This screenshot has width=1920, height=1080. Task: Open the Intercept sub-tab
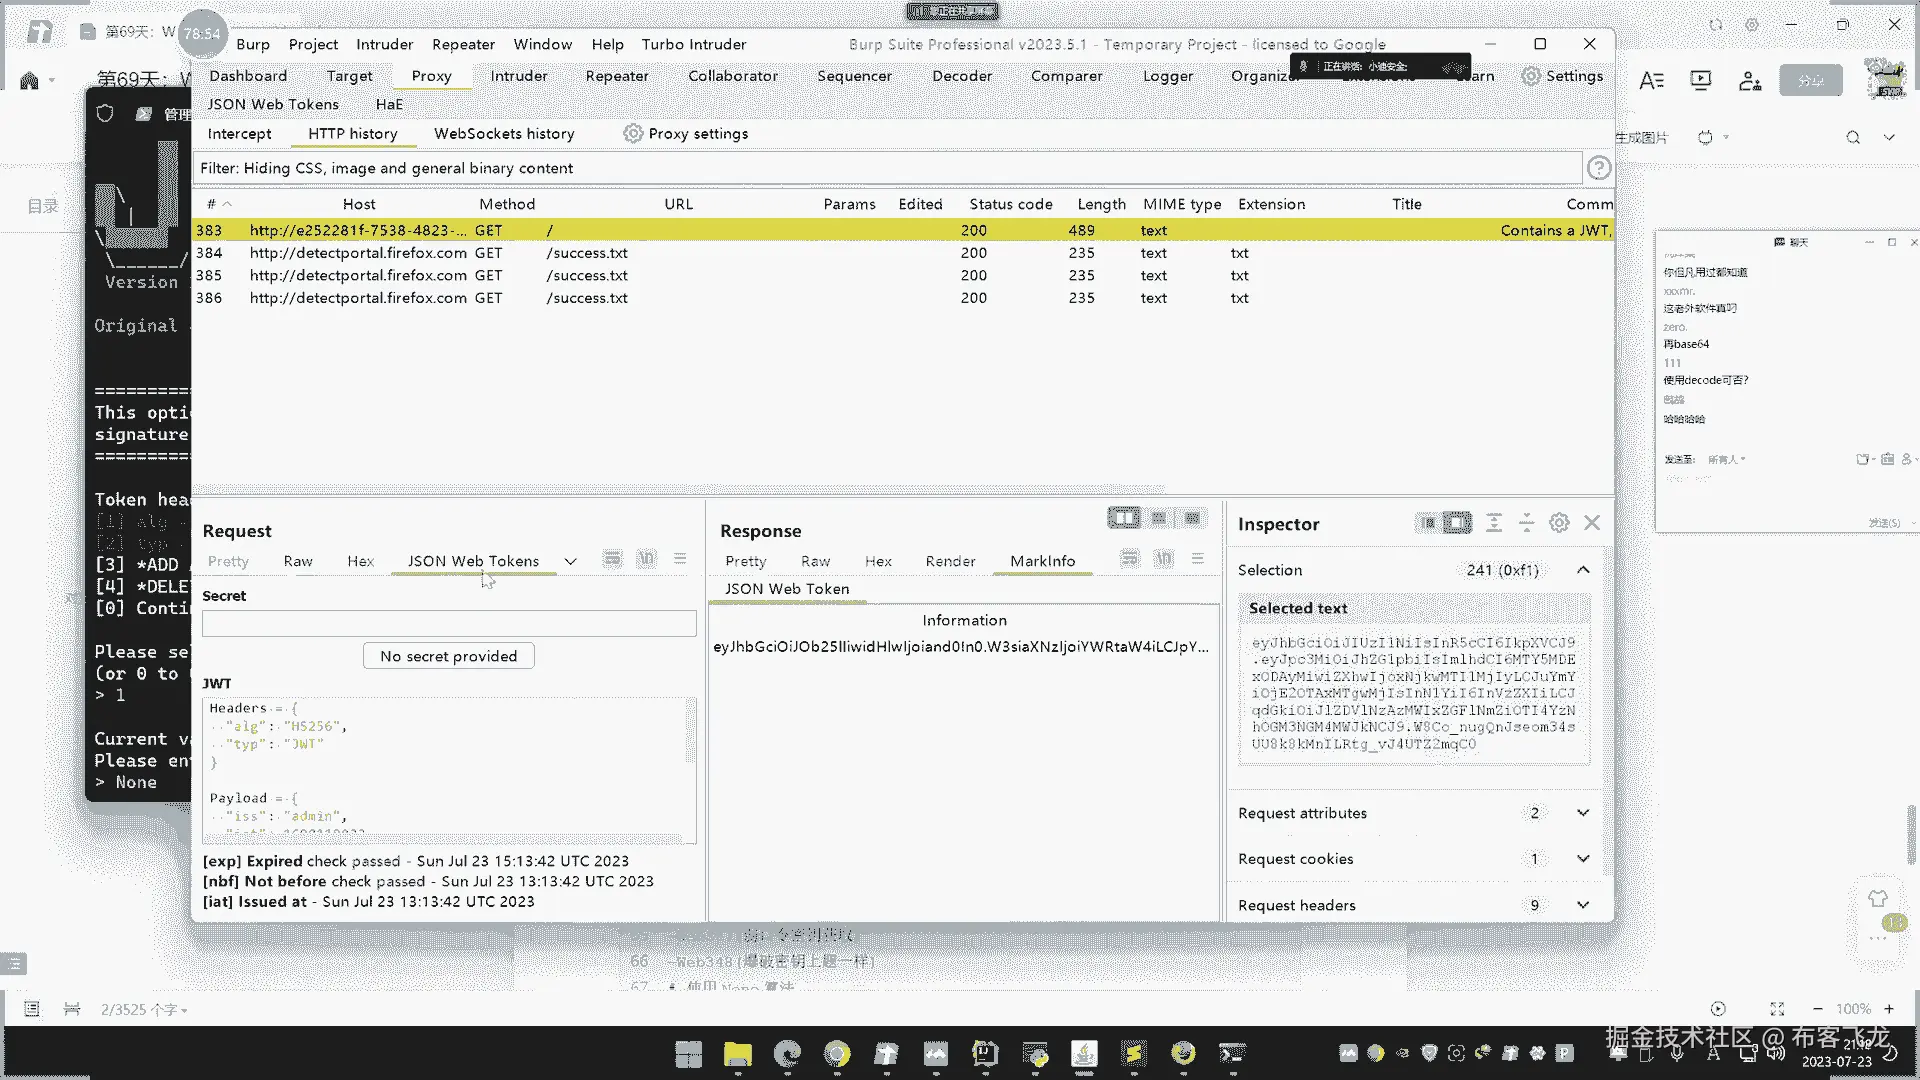coord(239,133)
